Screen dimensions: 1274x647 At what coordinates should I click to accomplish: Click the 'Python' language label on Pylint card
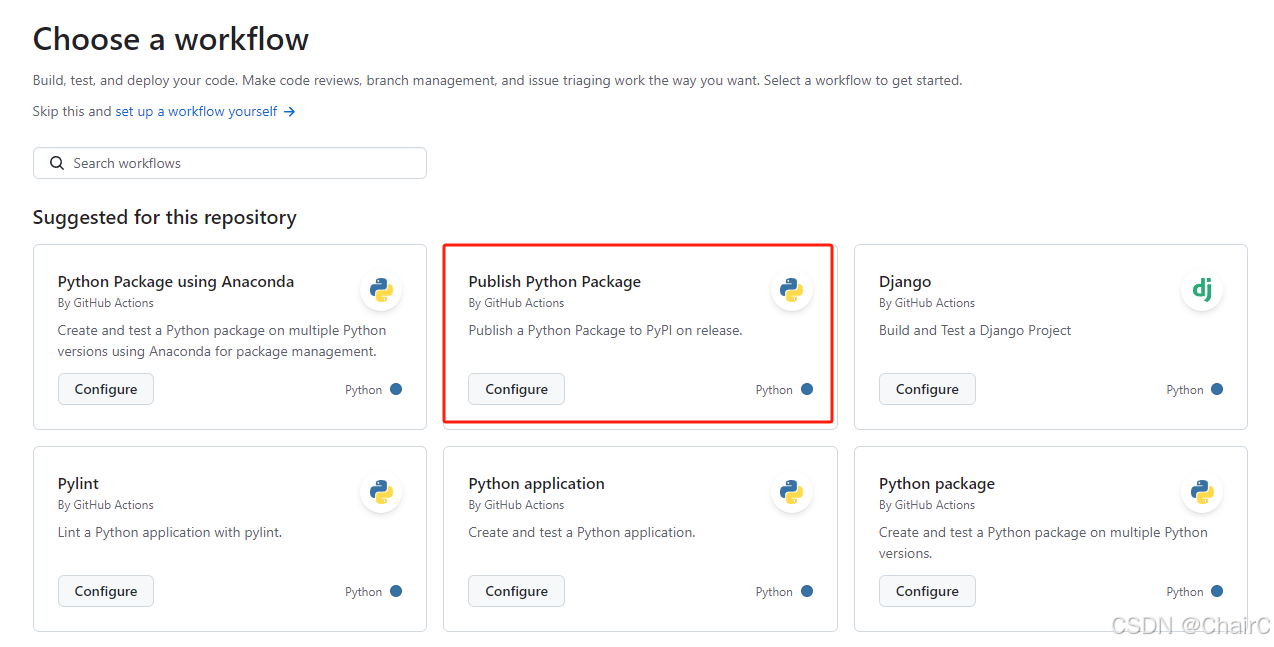pos(364,592)
